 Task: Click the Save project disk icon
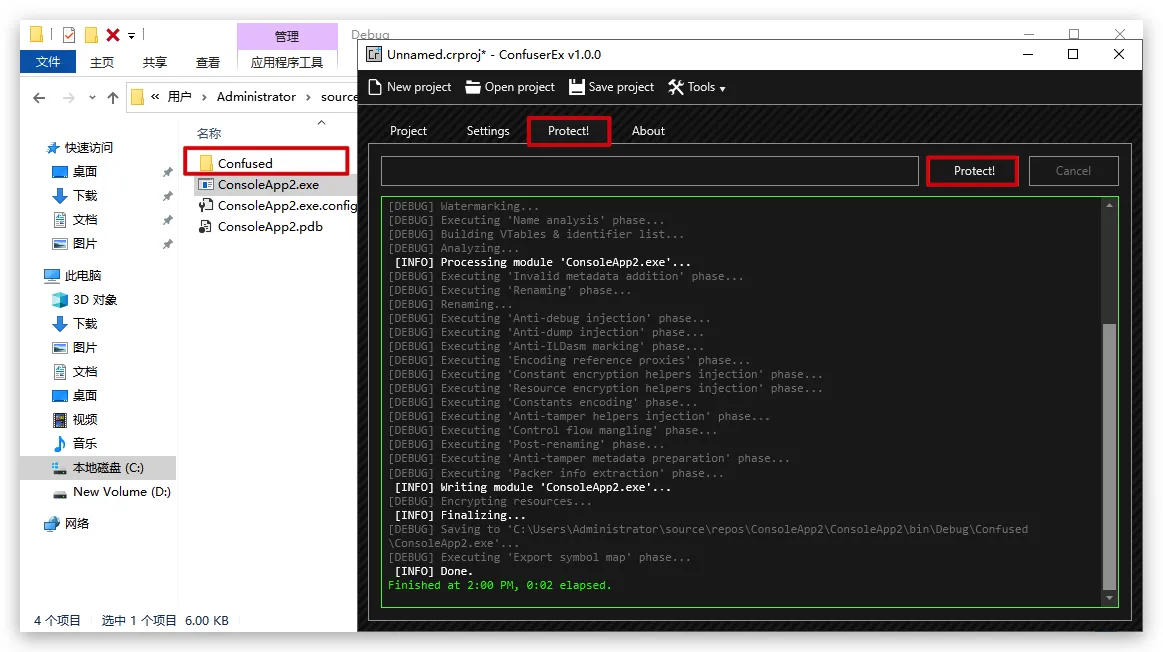pyautogui.click(x=577, y=87)
